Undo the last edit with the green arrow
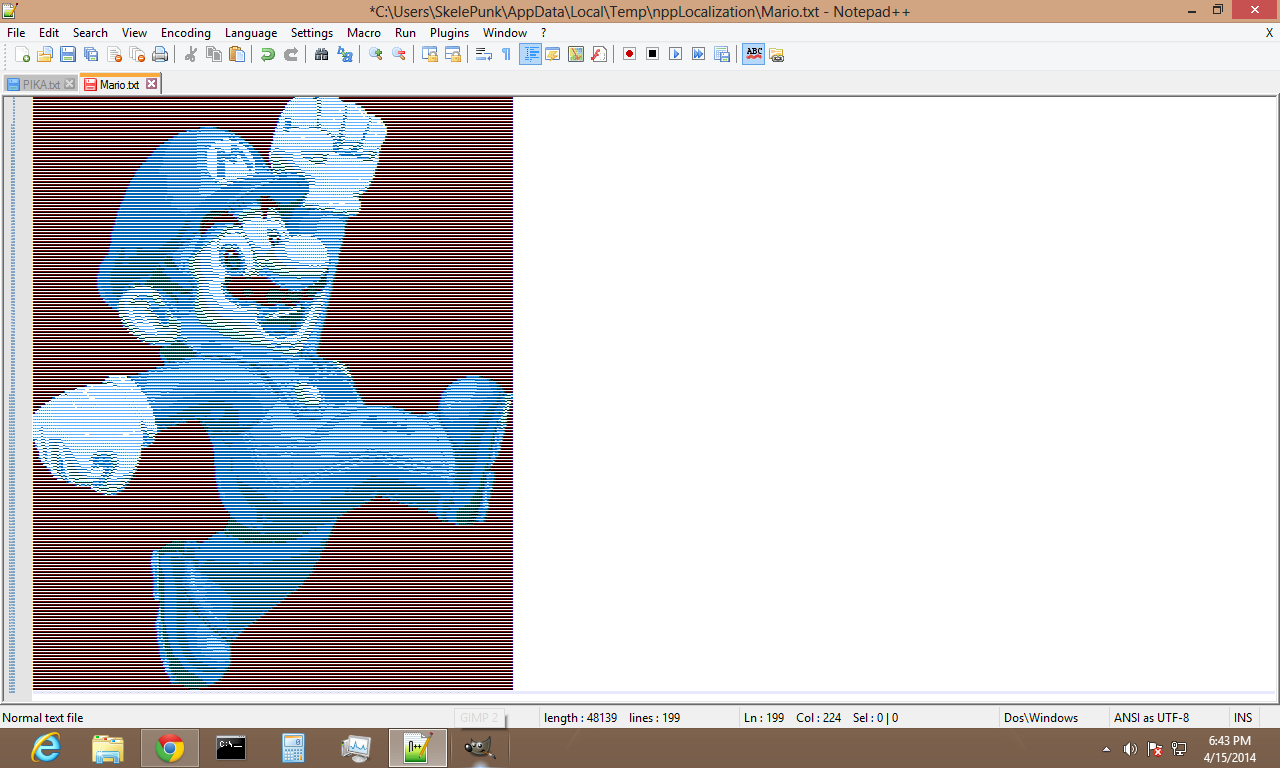 (267, 54)
